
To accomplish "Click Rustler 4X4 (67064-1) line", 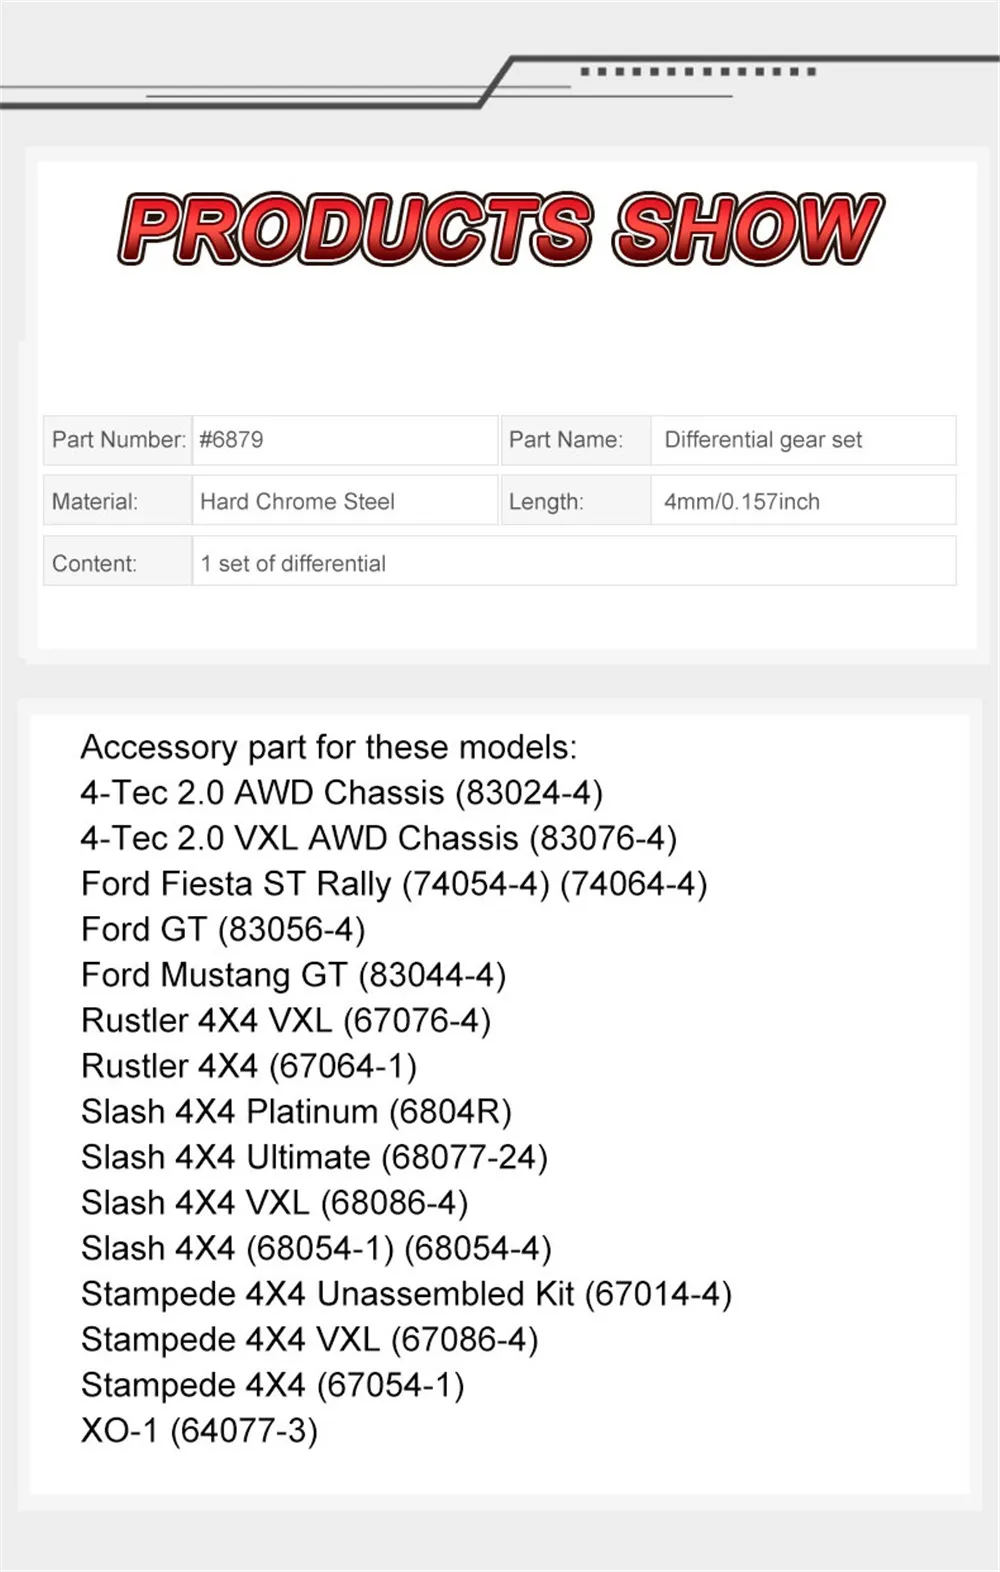I will [249, 1067].
